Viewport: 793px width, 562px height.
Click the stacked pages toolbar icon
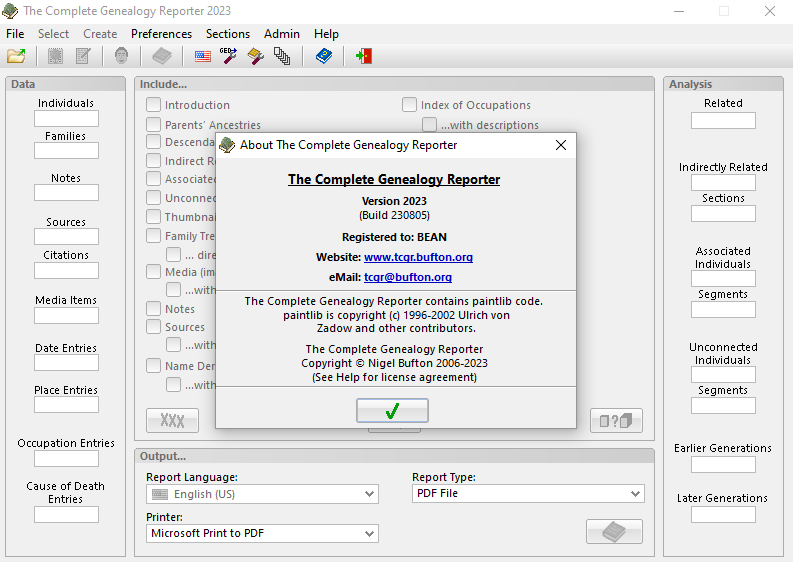pos(282,56)
